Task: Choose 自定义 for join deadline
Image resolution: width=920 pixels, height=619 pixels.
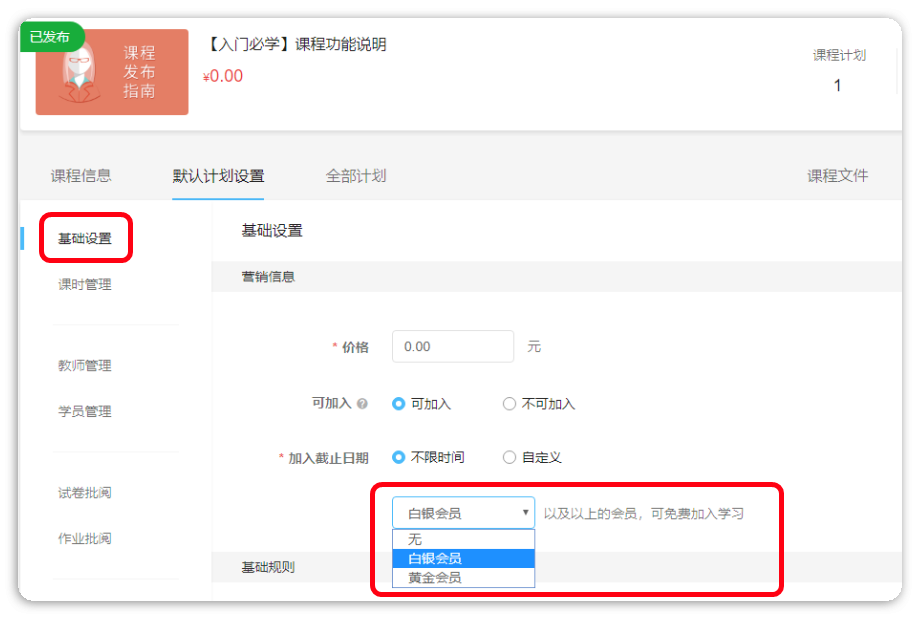Action: tap(510, 457)
